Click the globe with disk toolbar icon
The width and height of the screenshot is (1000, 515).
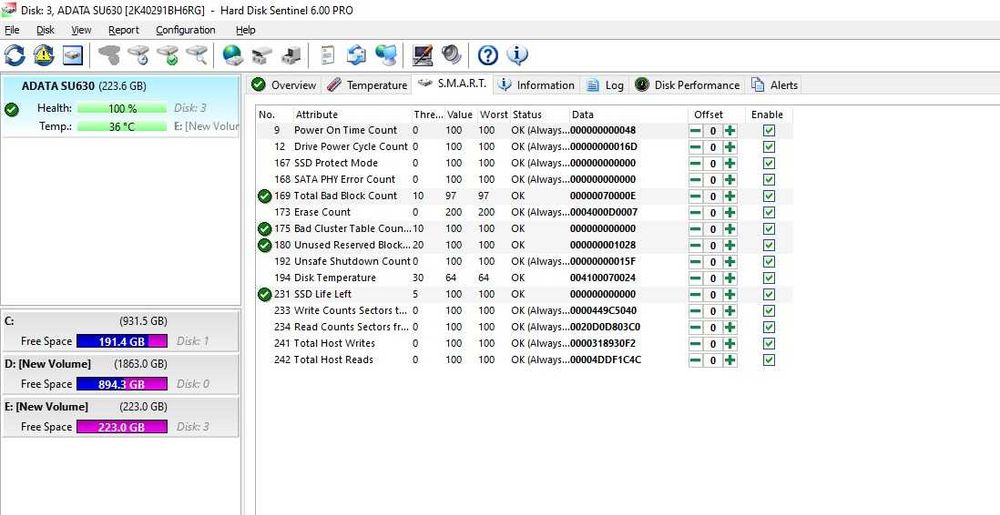233,55
